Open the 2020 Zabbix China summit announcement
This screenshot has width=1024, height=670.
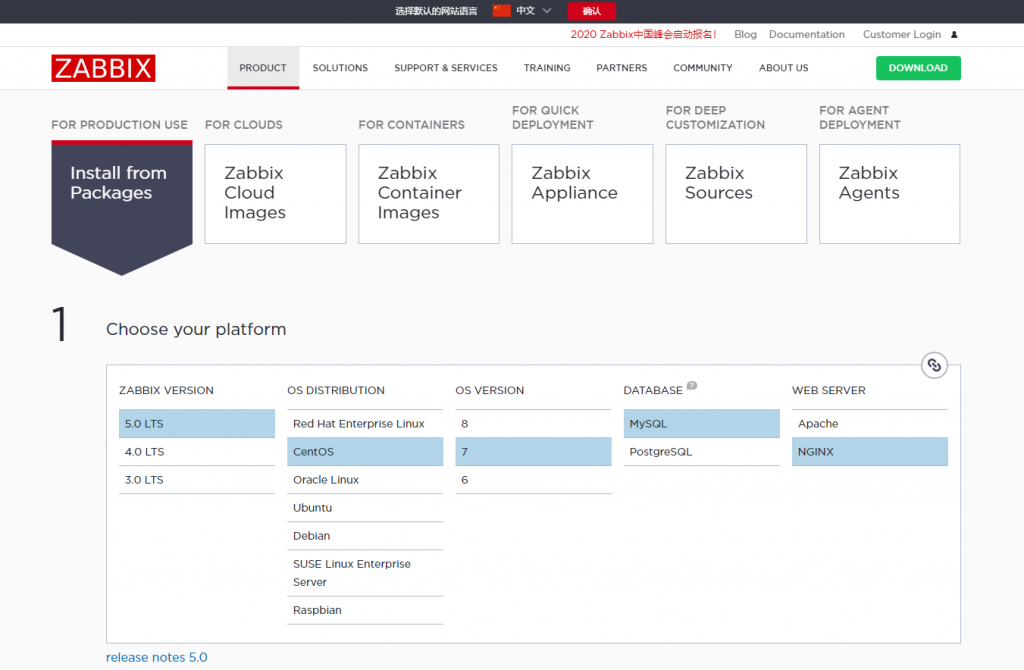pos(643,35)
